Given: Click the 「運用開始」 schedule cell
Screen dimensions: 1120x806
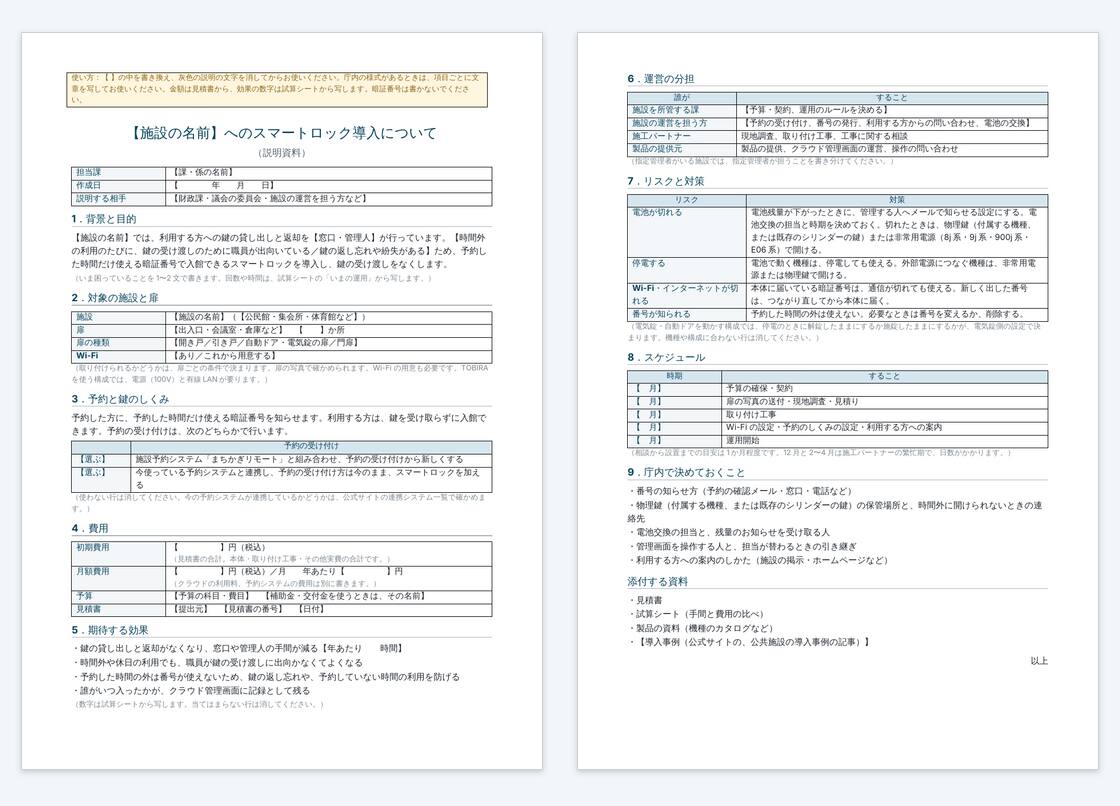Looking at the screenshot, I should click(884, 441).
